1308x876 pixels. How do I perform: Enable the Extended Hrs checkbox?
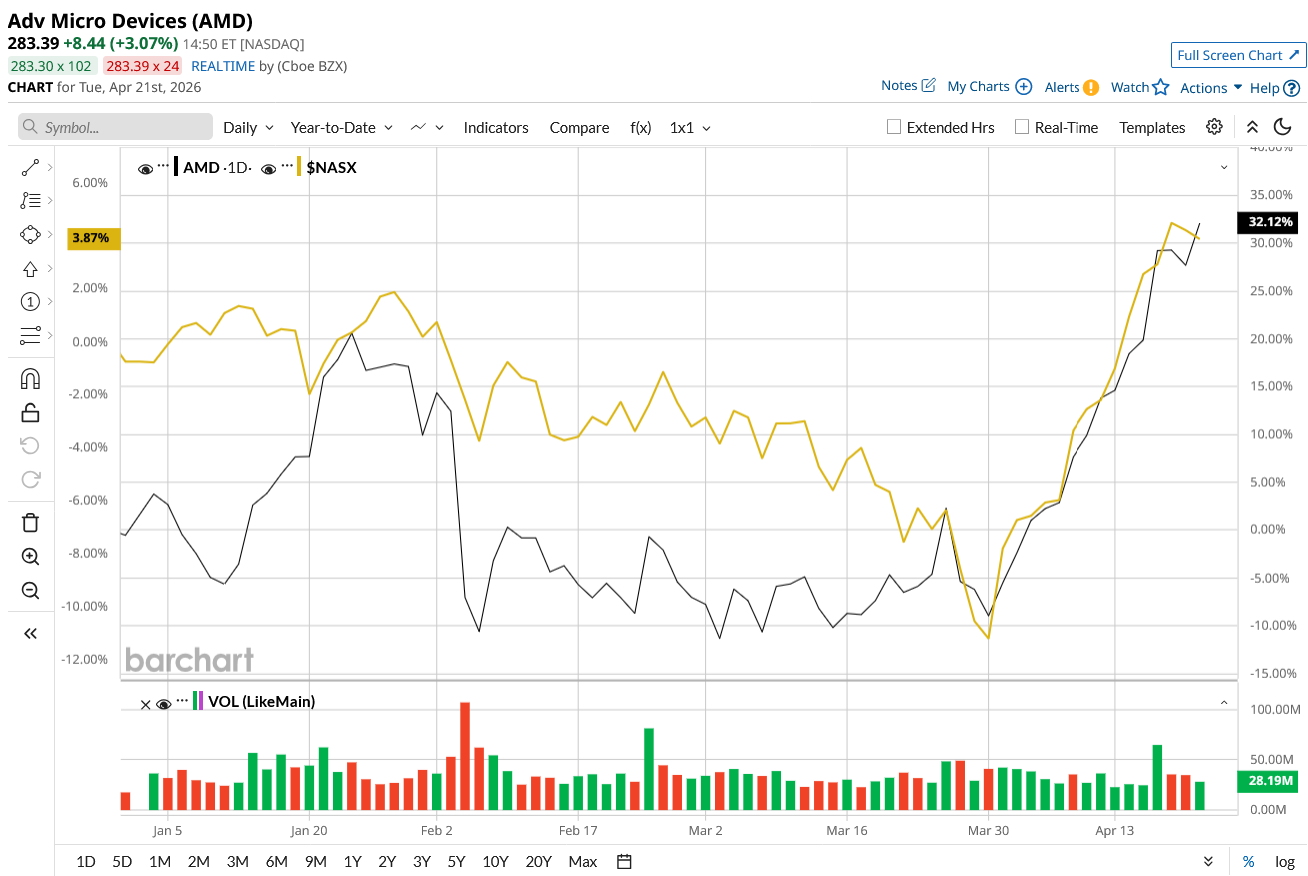pos(895,127)
